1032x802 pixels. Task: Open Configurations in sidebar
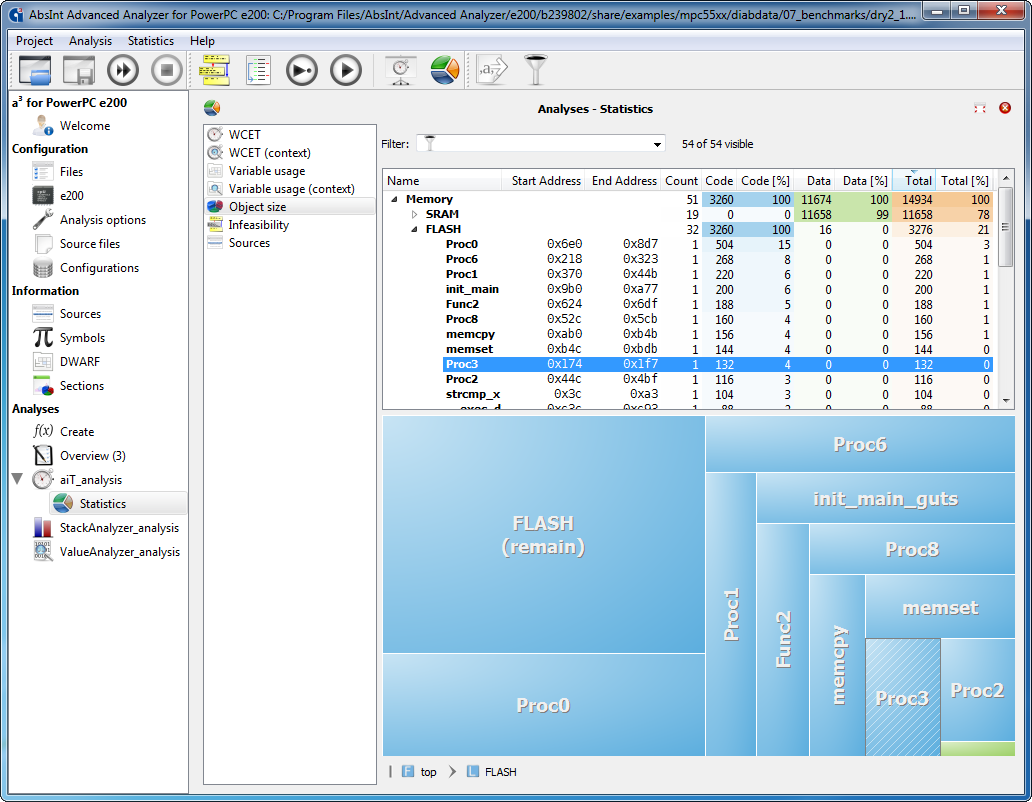99,268
